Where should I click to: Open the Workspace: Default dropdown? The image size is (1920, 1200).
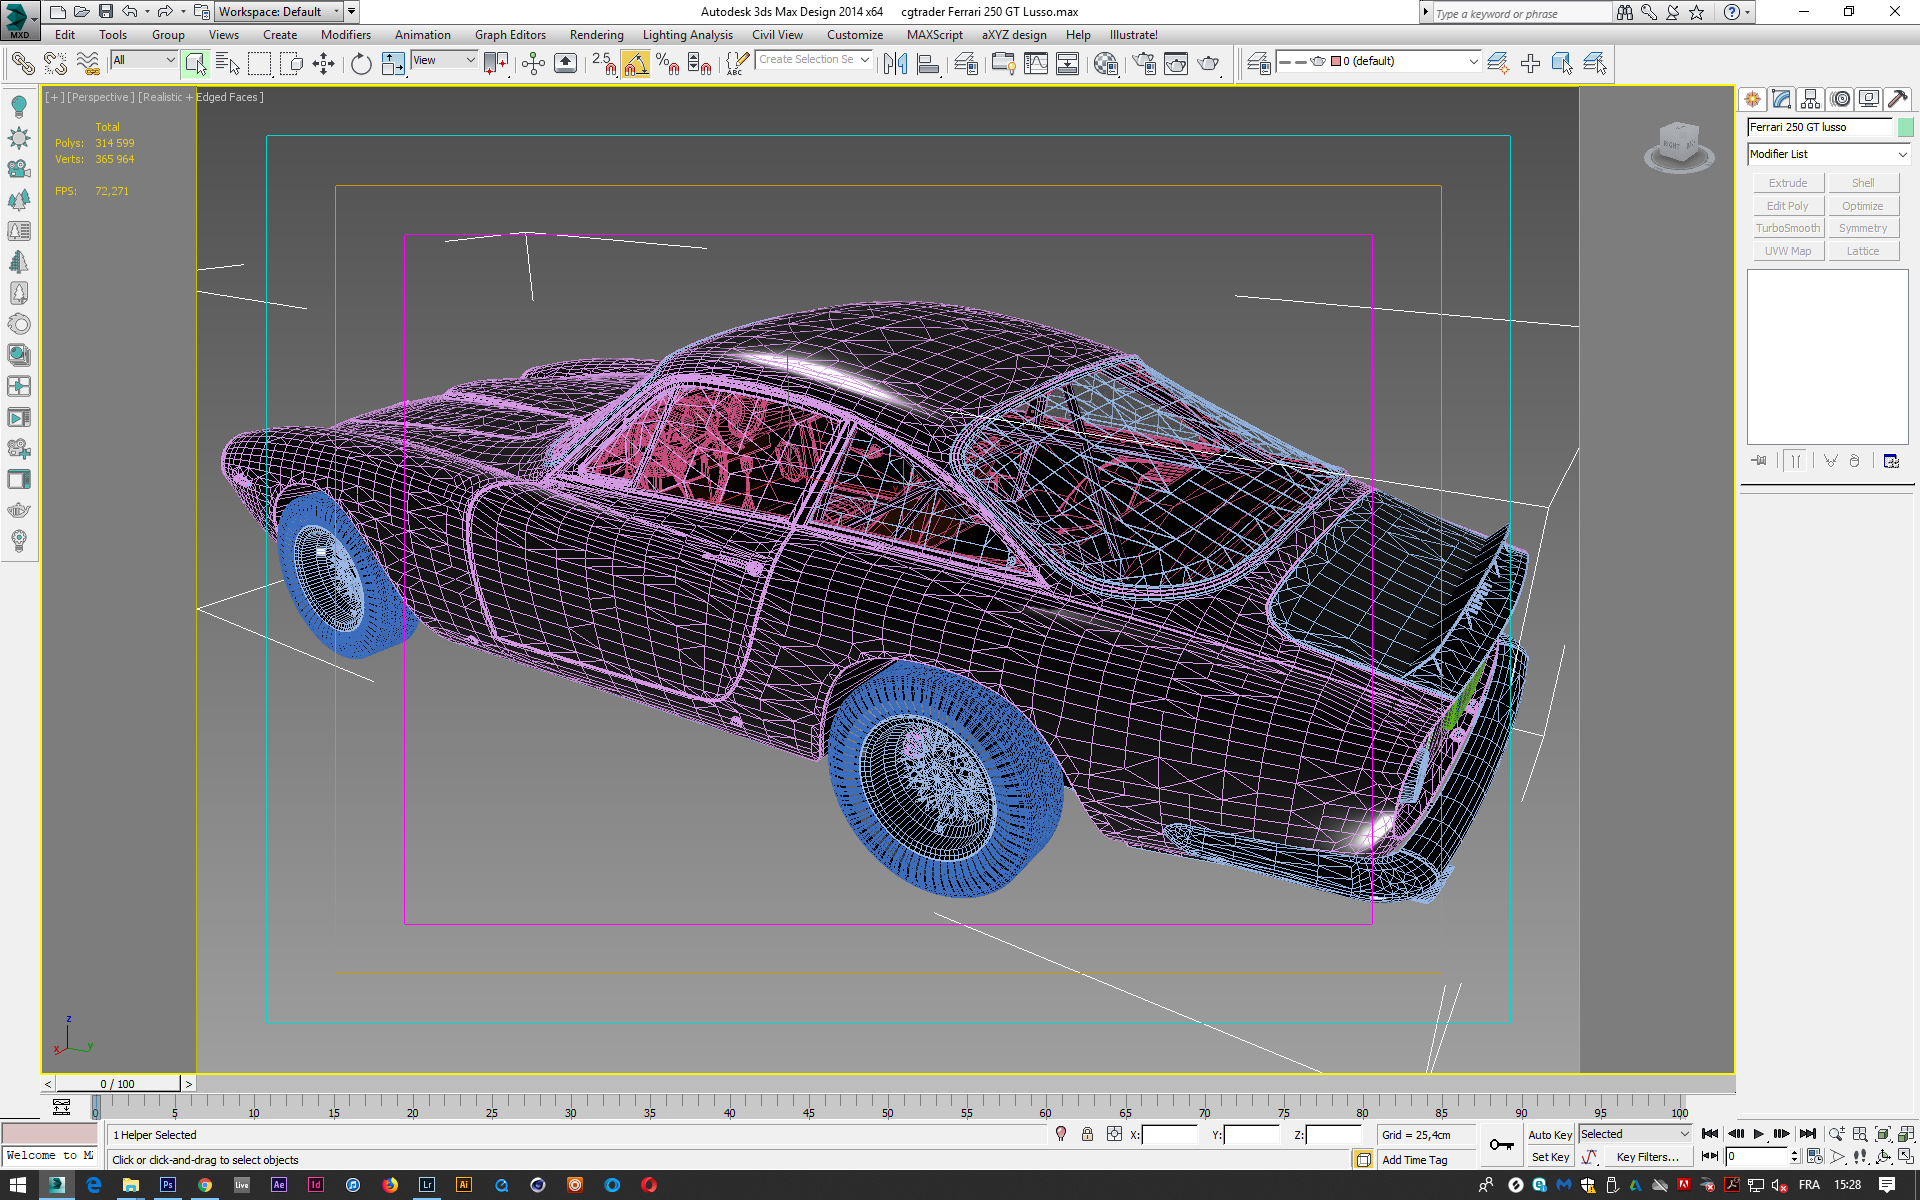click(x=279, y=12)
